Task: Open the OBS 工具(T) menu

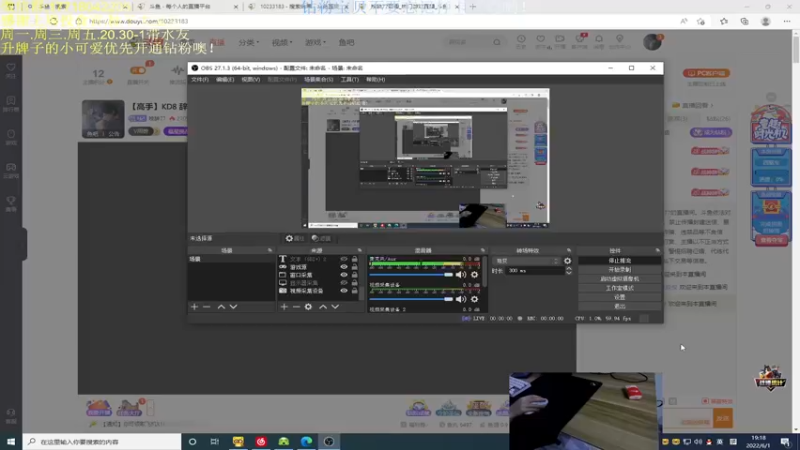Action: pos(349,80)
